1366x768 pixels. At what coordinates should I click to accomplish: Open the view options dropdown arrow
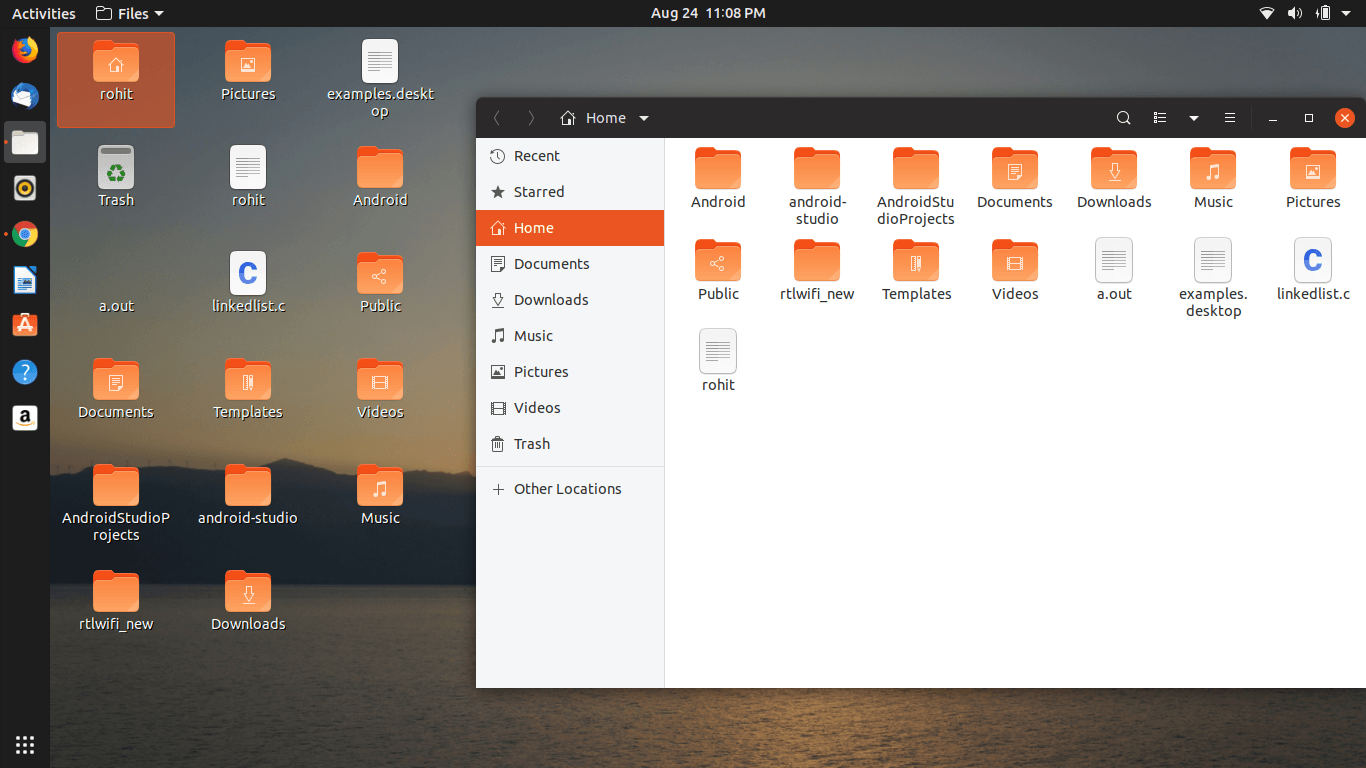pyautogui.click(x=1194, y=118)
